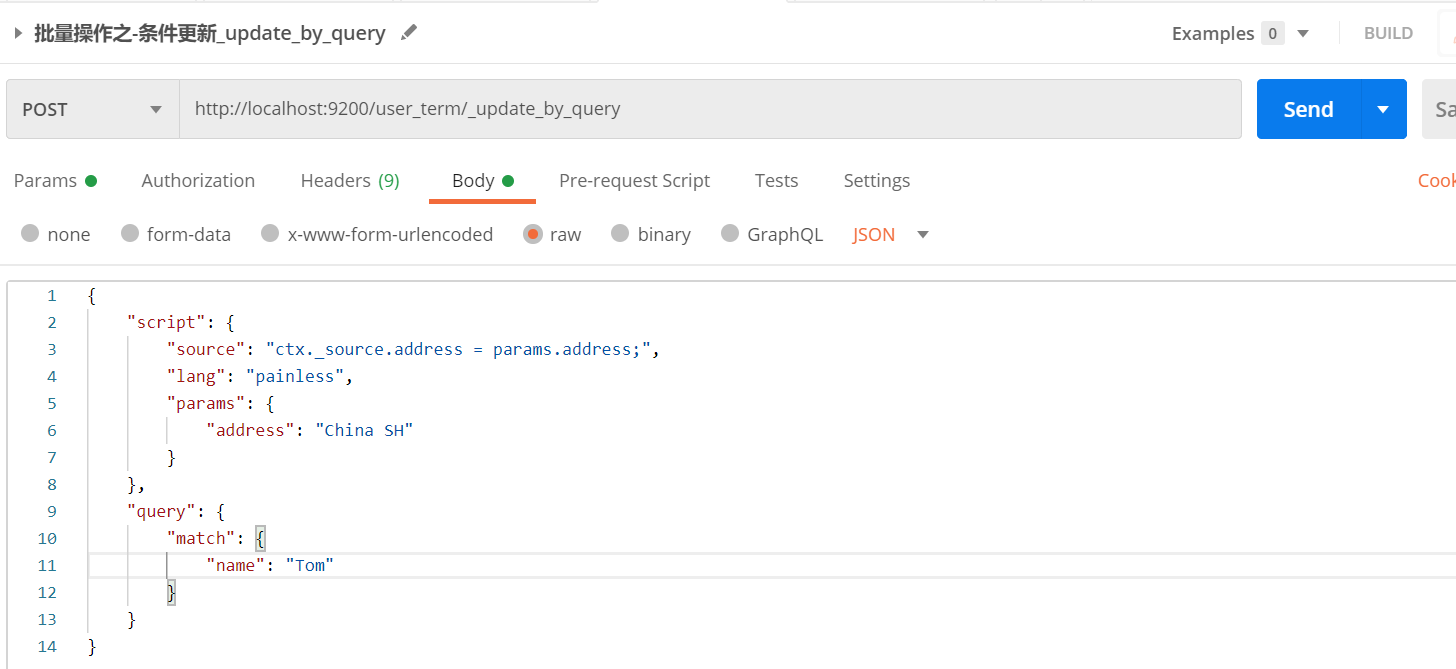
Task: Click the "China SH" value
Action: click(x=364, y=431)
